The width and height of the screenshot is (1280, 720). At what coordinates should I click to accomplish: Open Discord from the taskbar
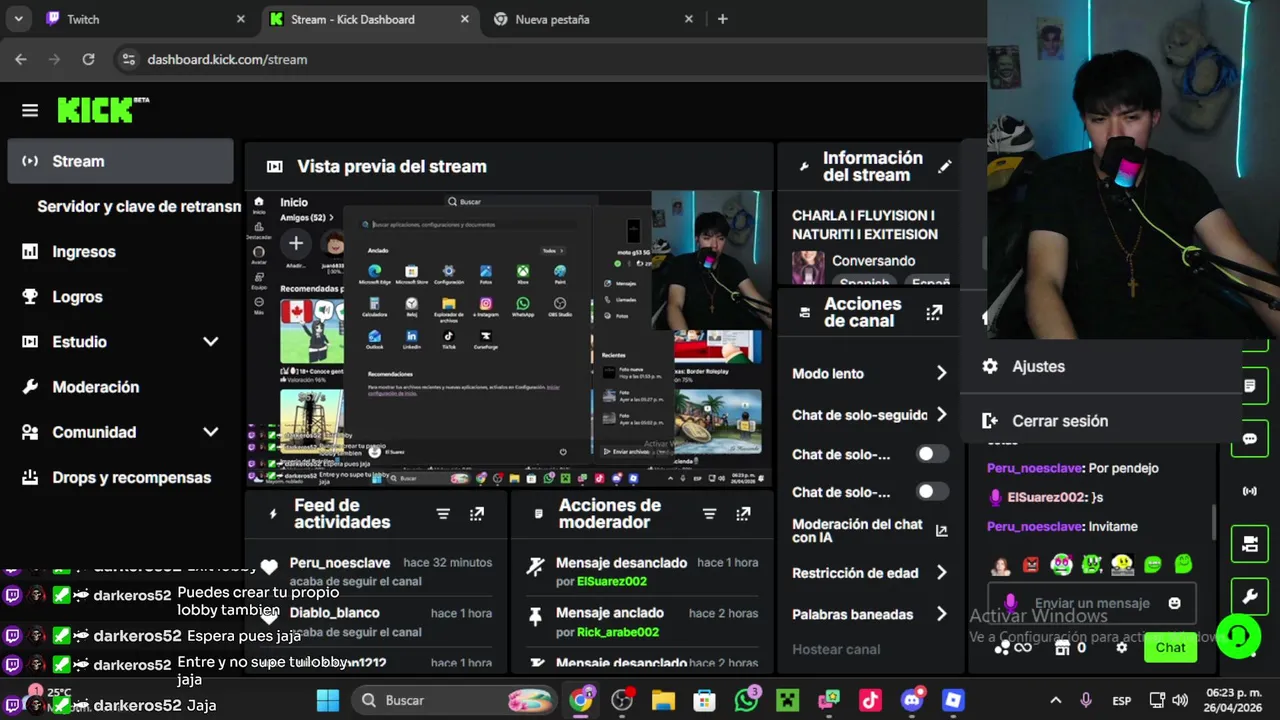(912, 700)
